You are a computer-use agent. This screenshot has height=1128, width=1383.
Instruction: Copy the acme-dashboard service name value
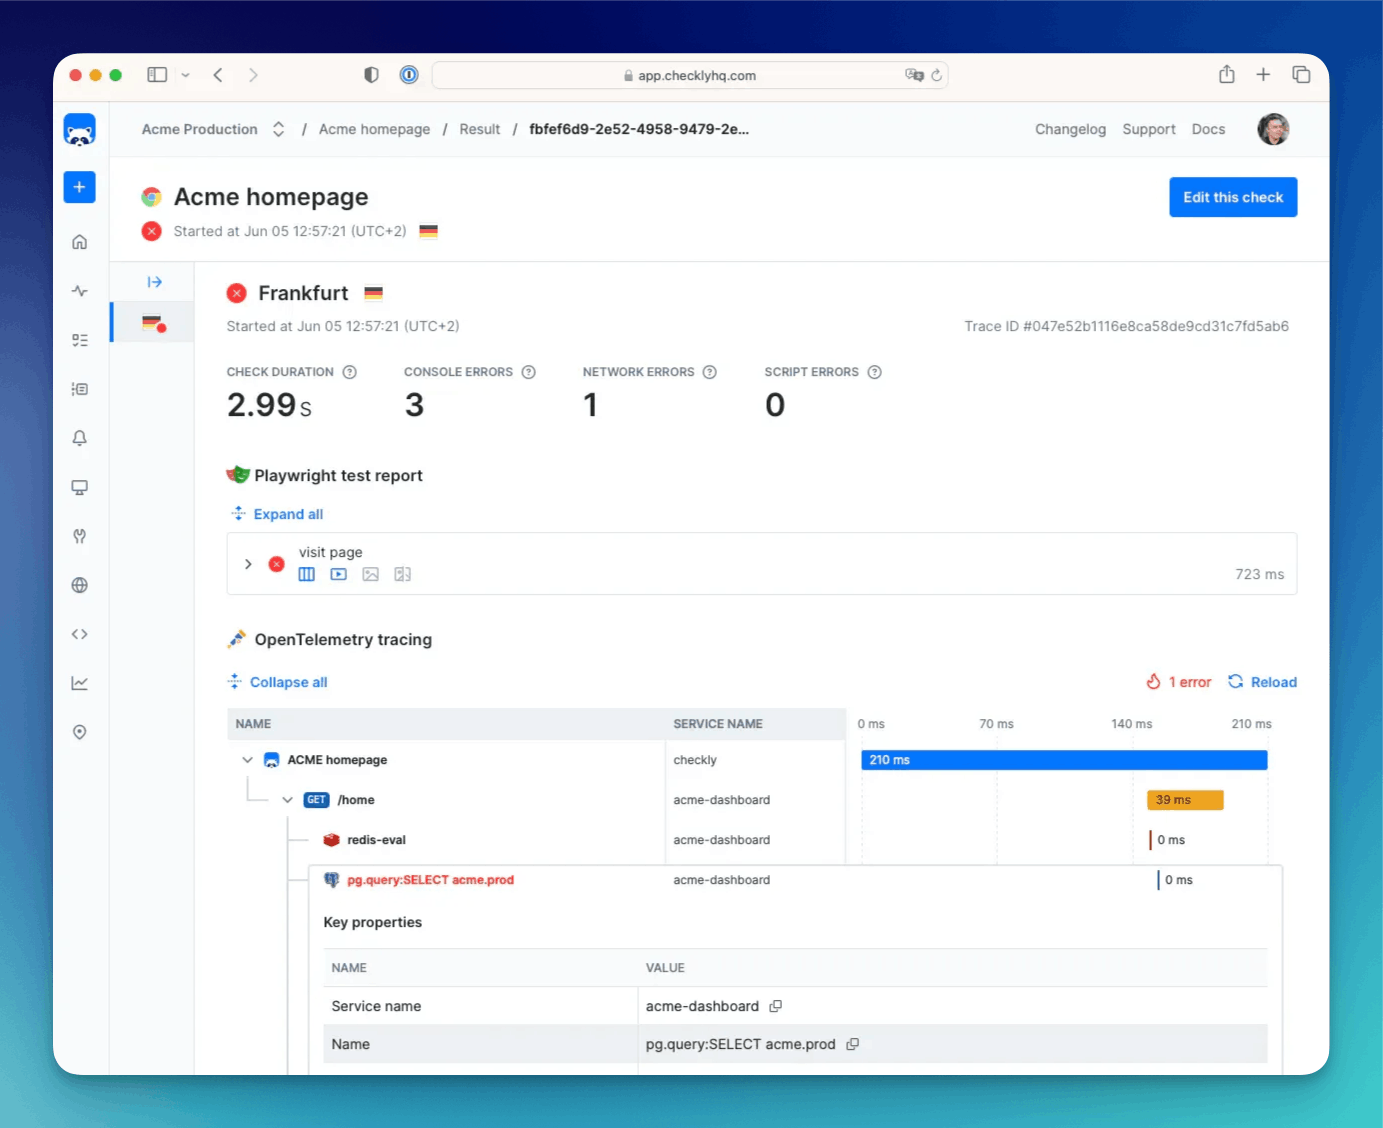[775, 1006]
